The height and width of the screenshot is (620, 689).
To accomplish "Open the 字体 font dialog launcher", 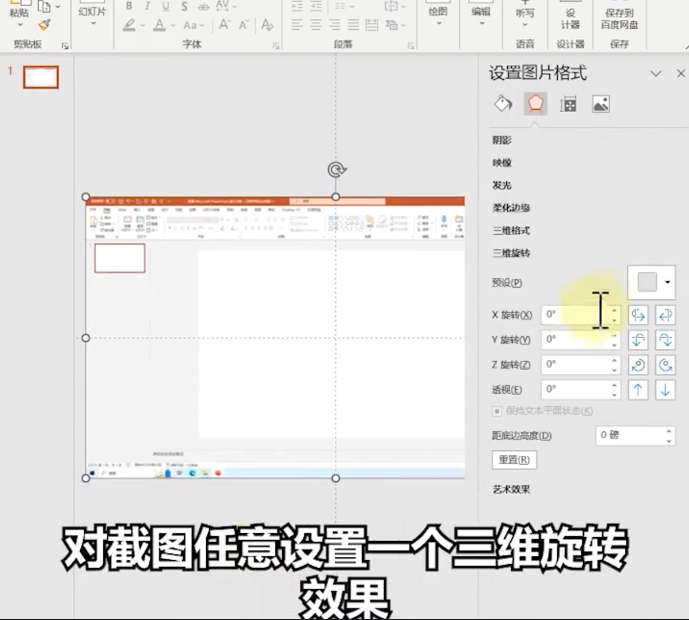I will (x=276, y=46).
